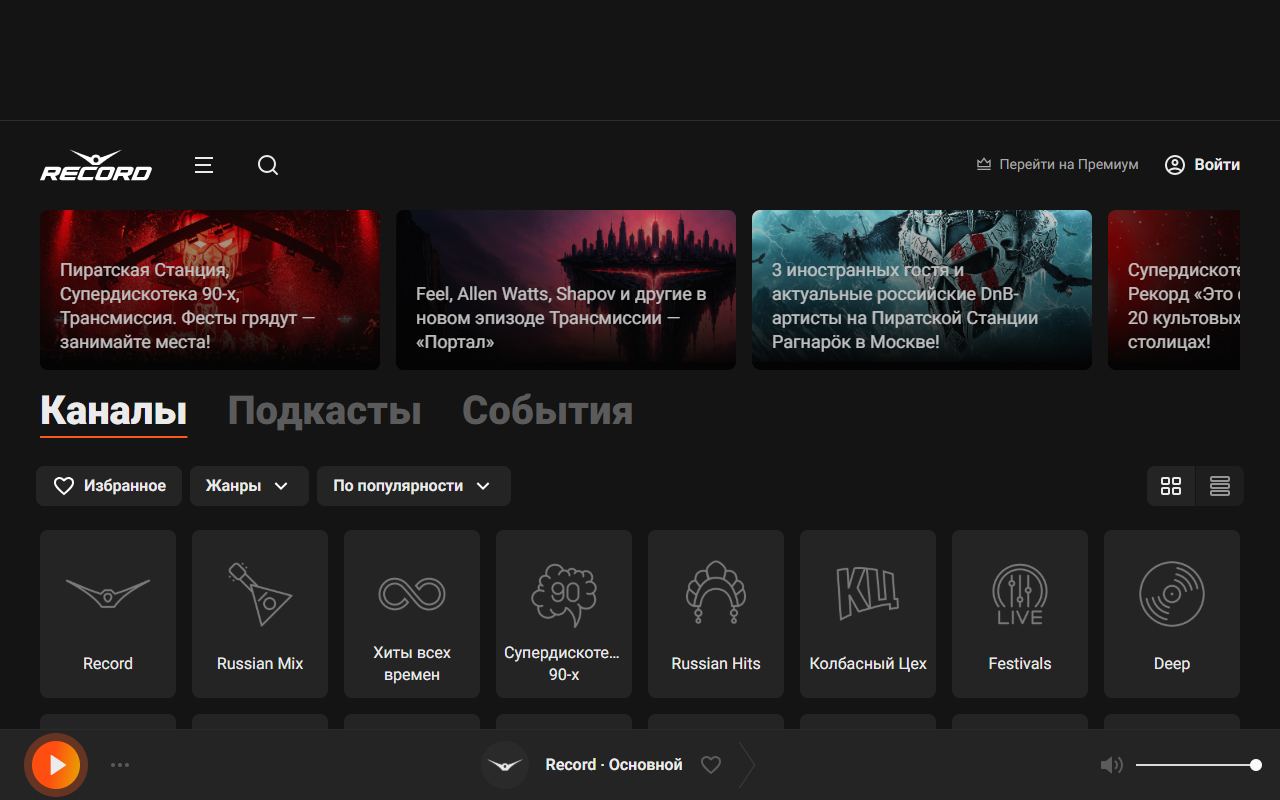Screen dimensions: 1280x800
Task: Expand the Жанры genre dropdown
Action: tap(249, 486)
